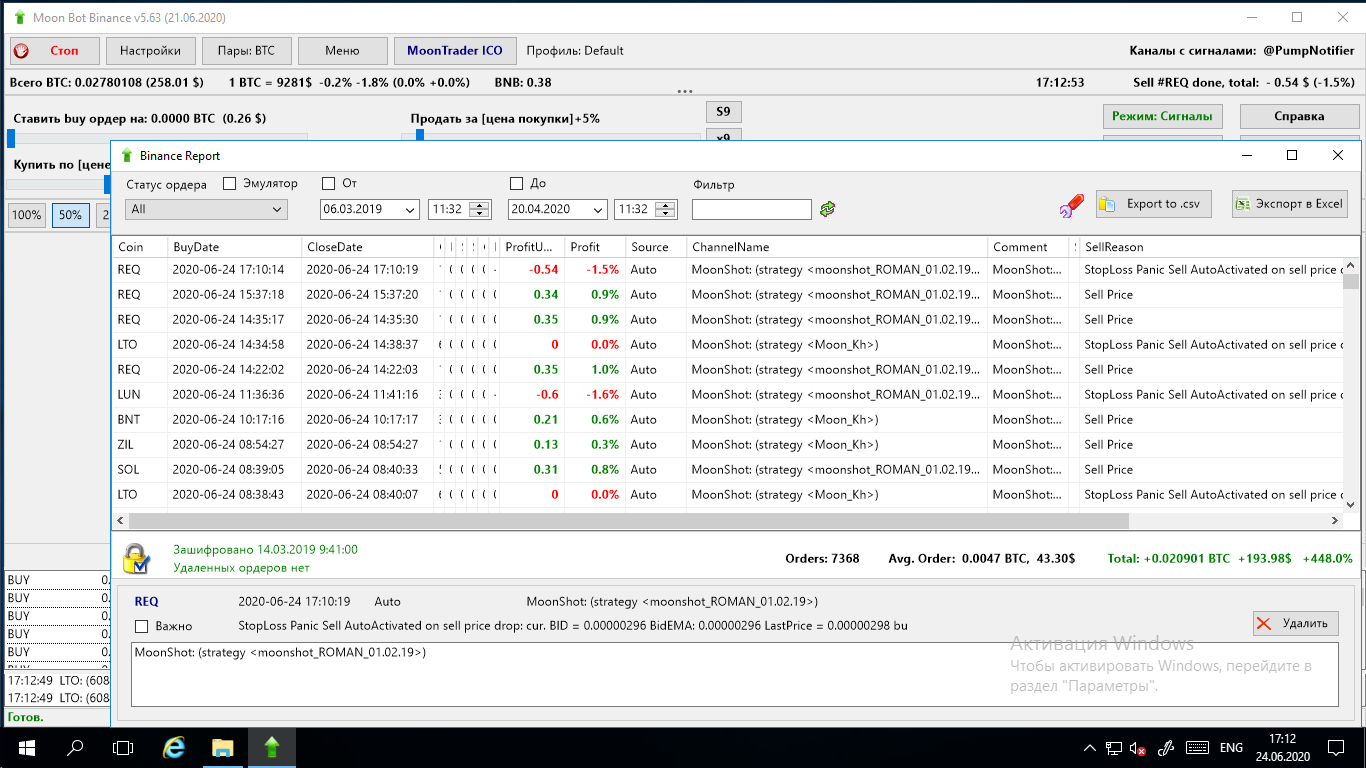Sort by the Comment column header
Viewport: 1366px width, 768px height.
[1029, 247]
